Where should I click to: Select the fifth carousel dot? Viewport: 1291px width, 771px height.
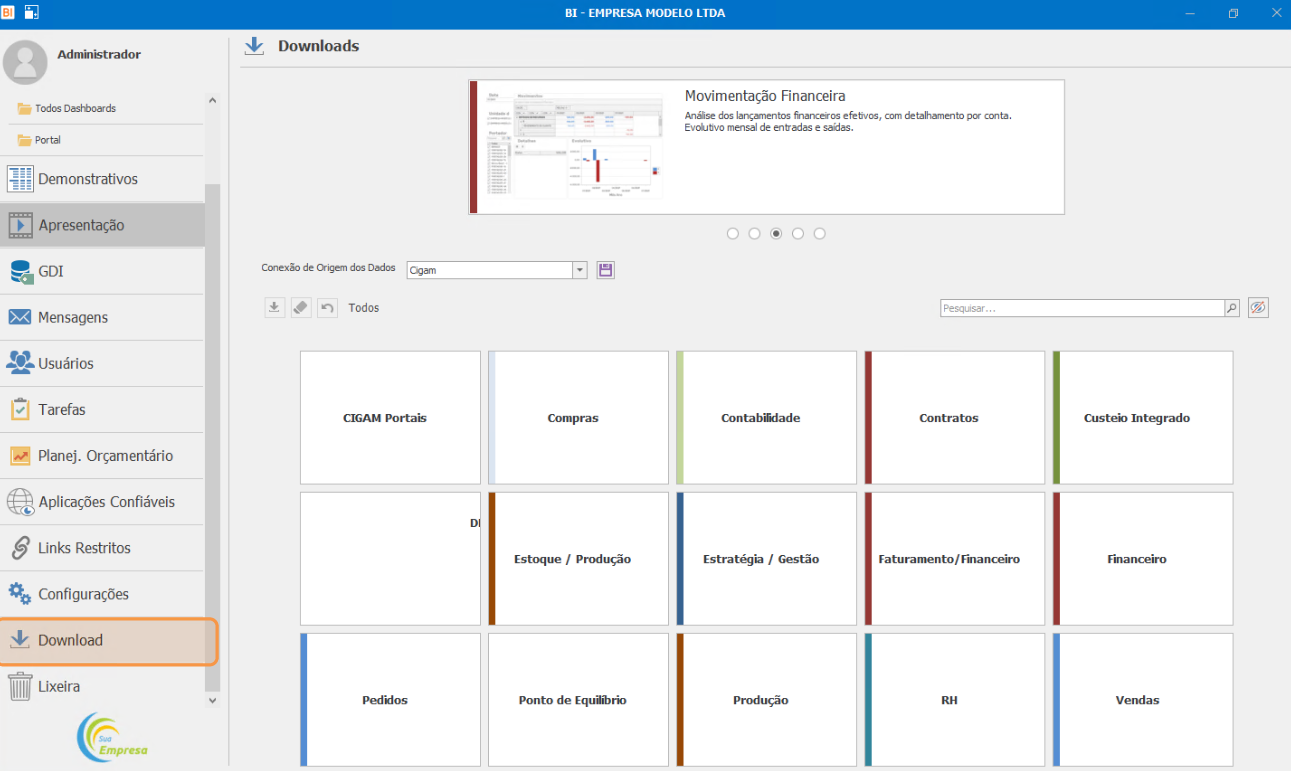point(820,234)
